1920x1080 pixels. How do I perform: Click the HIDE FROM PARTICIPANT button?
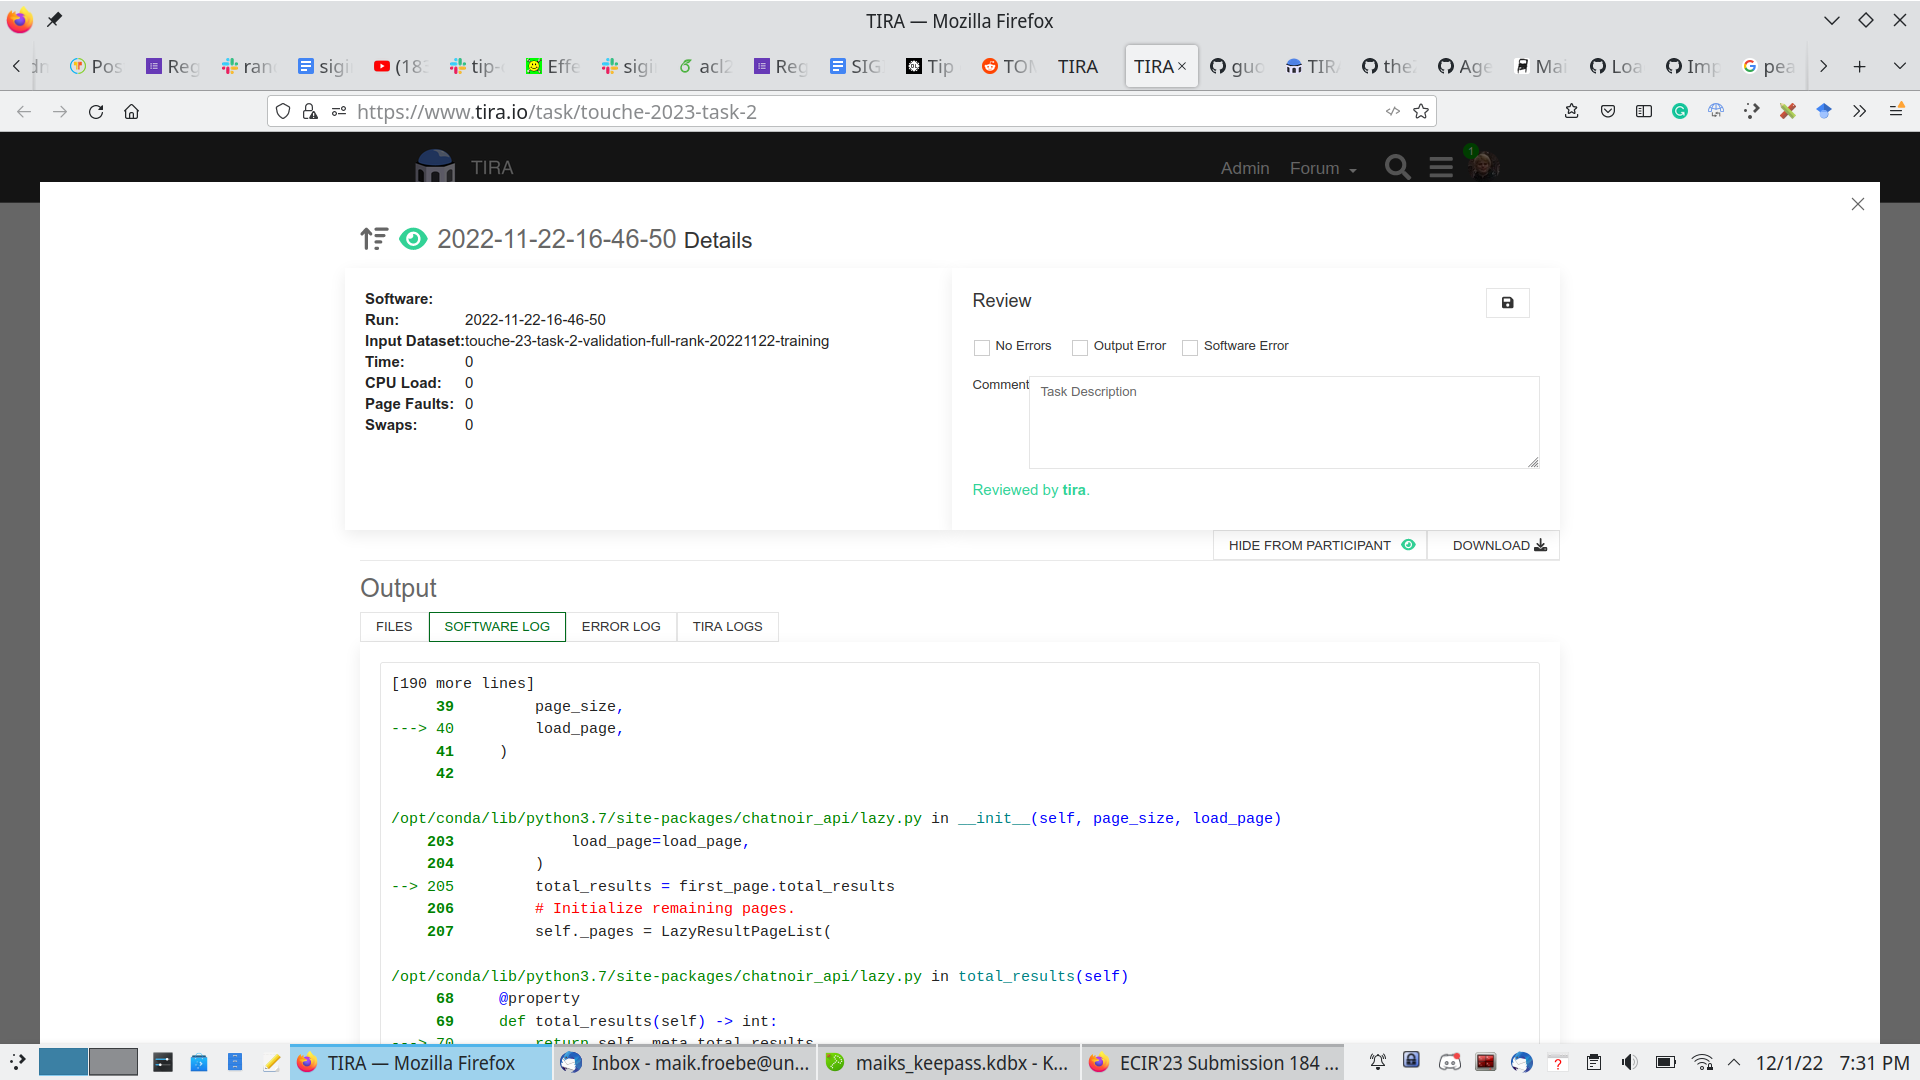(1309, 545)
